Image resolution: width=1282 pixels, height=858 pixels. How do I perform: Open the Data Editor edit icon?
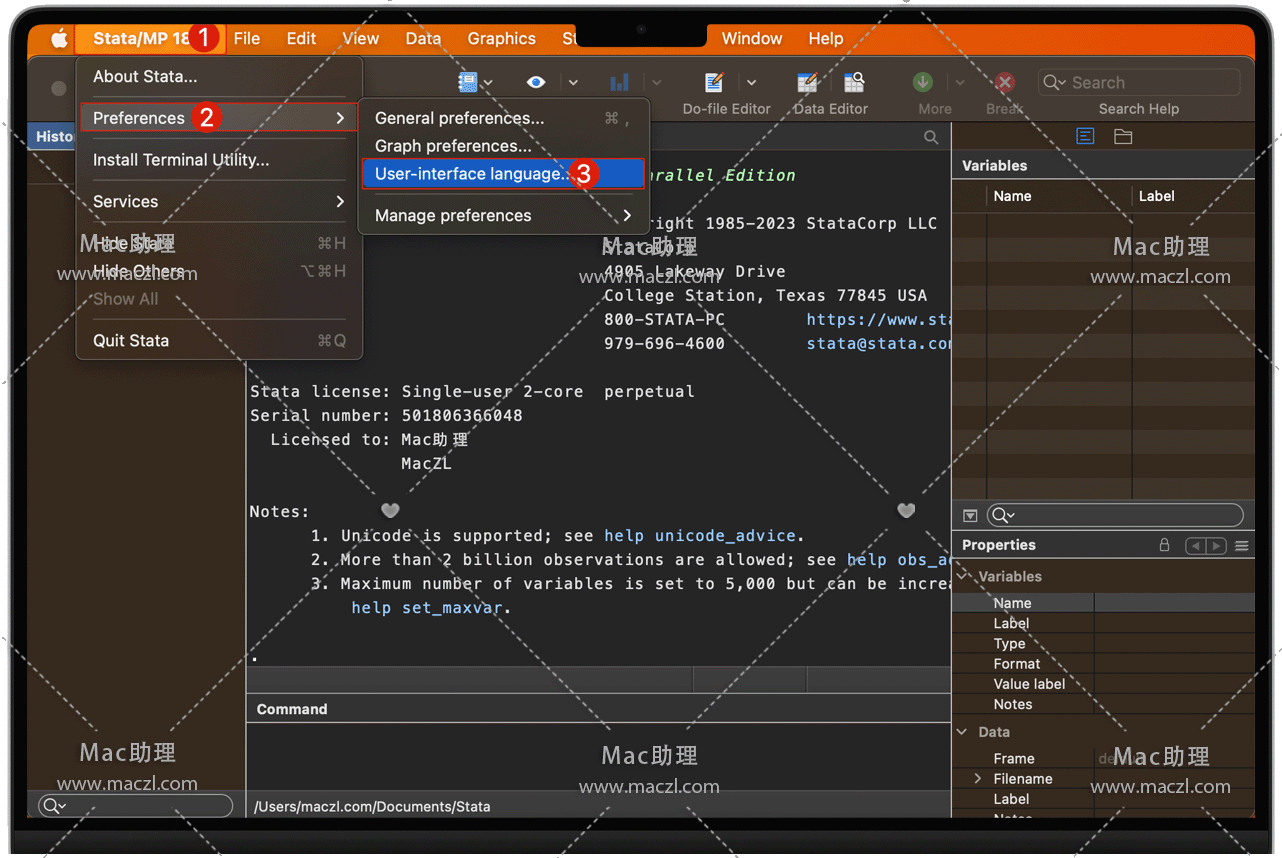[x=807, y=83]
